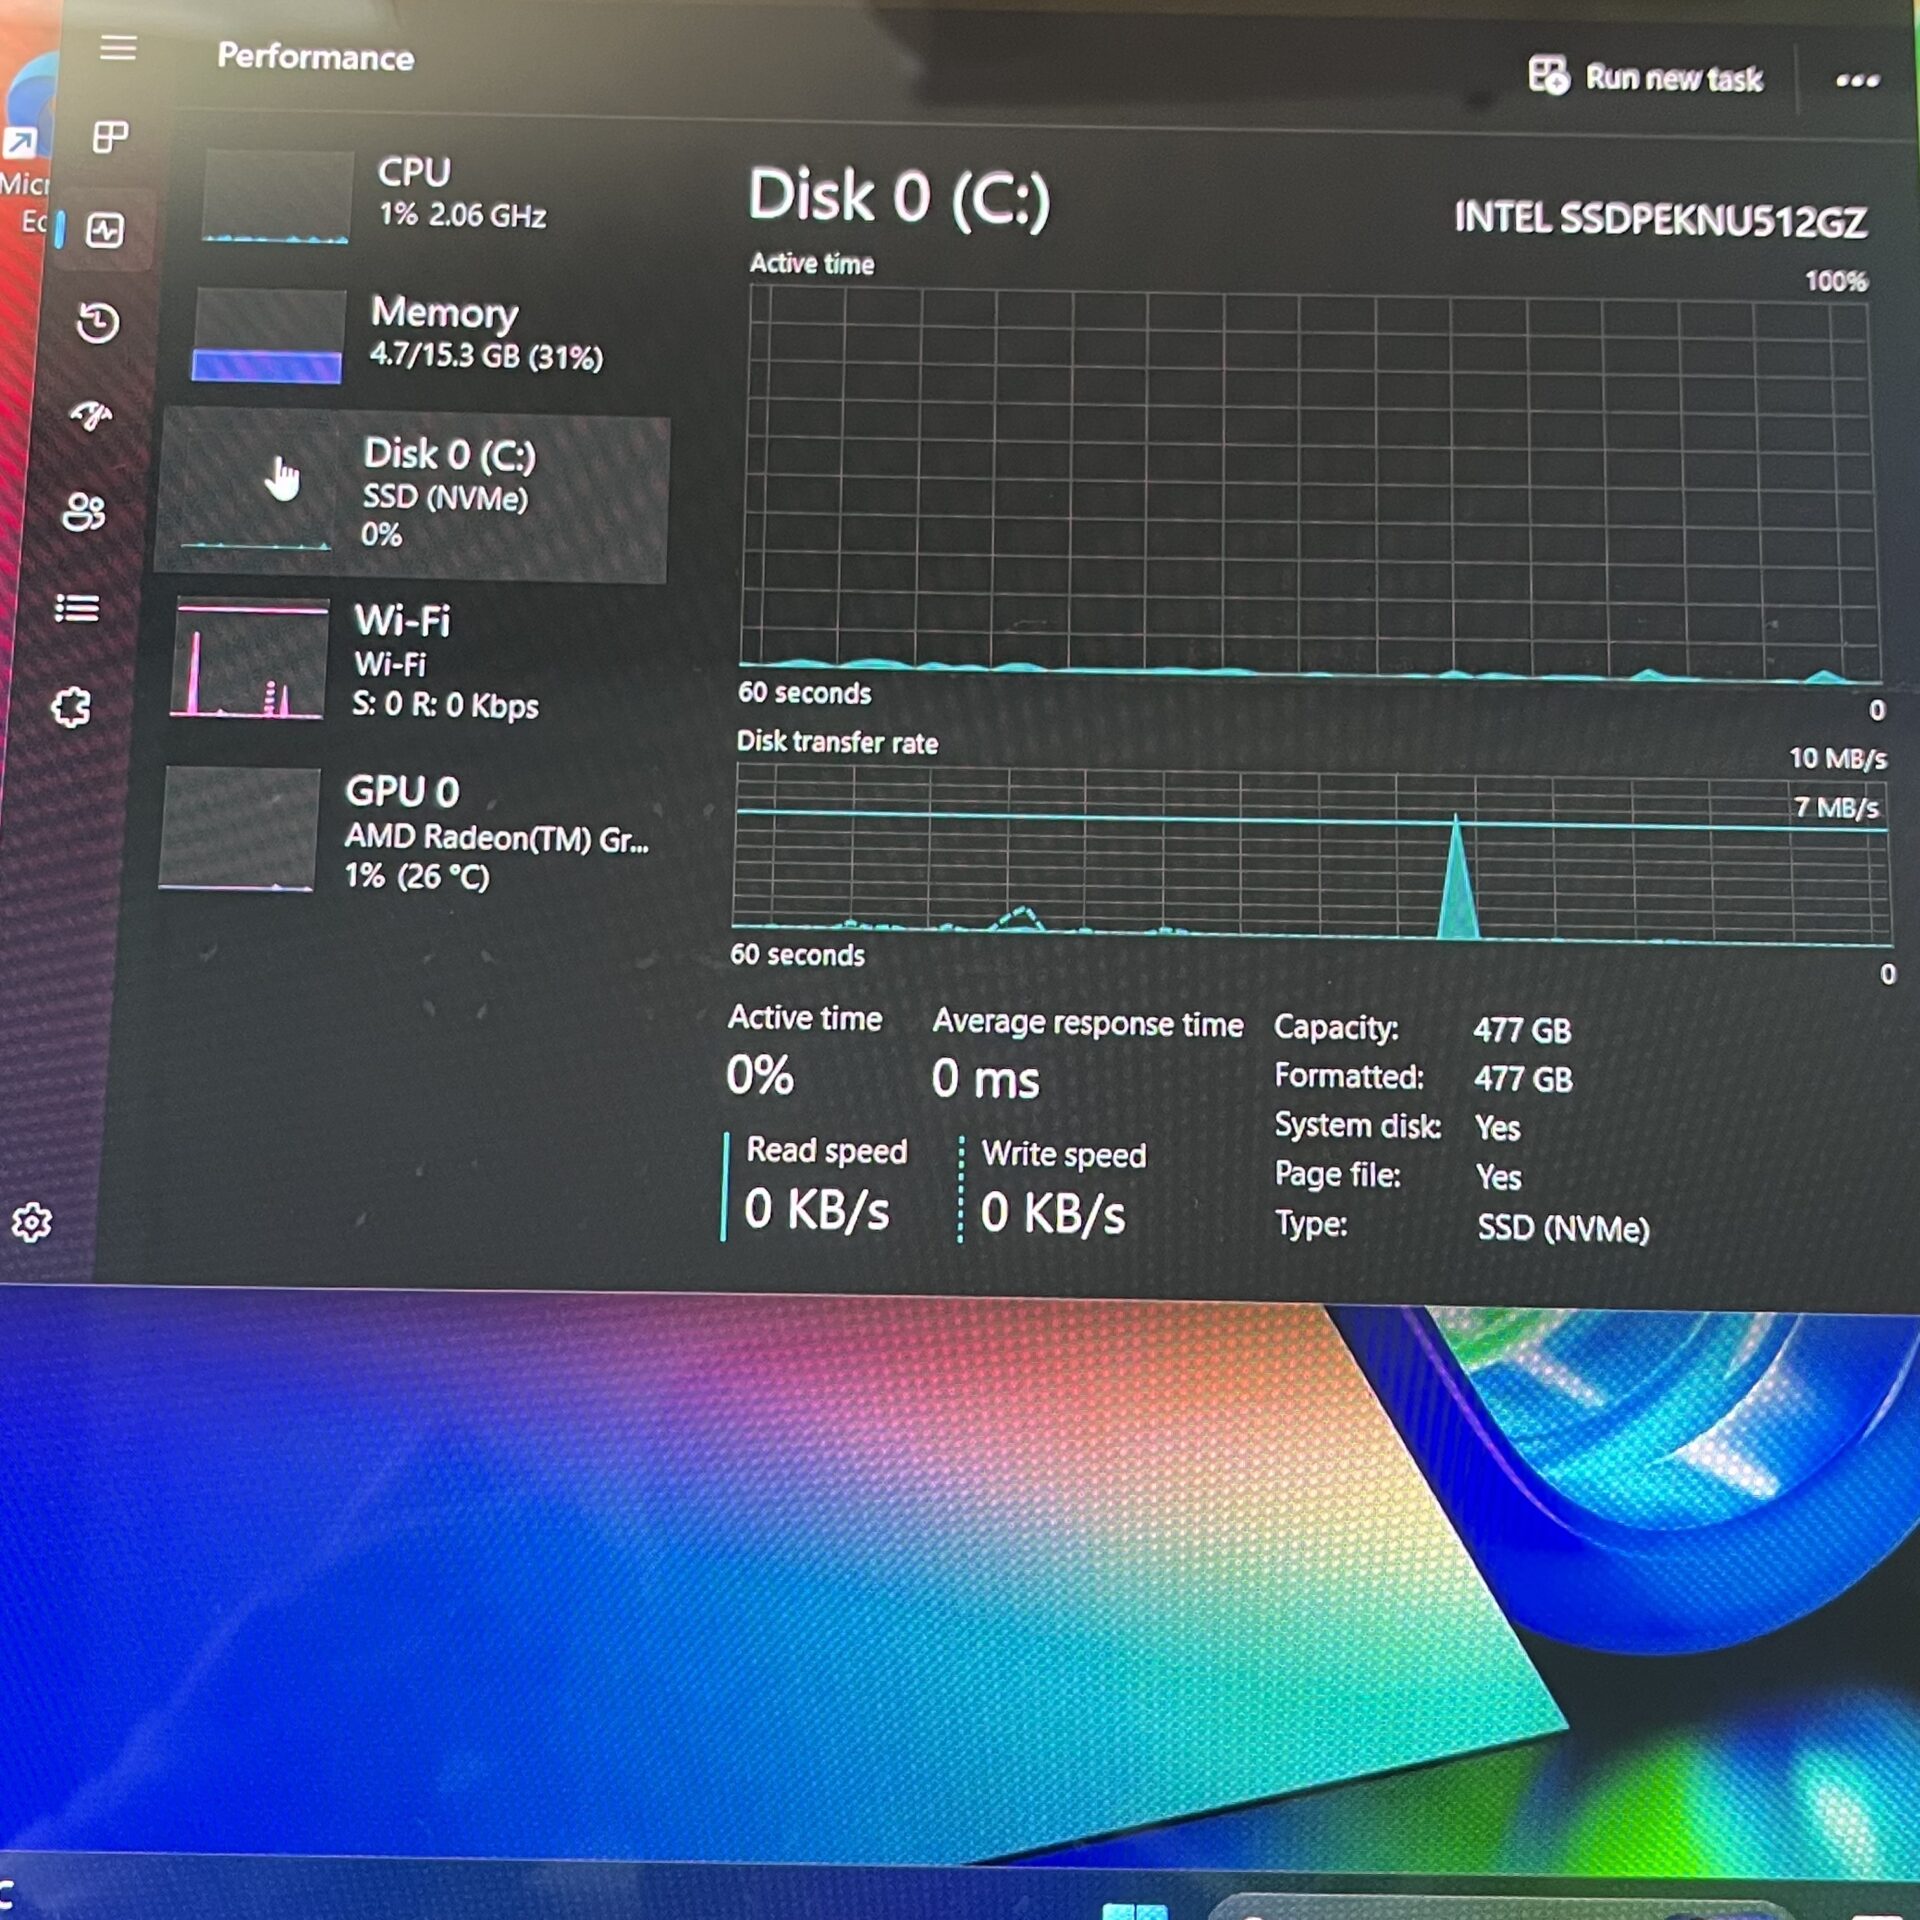Open the Startup apps icon
The image size is (1920, 1920).
(91, 415)
